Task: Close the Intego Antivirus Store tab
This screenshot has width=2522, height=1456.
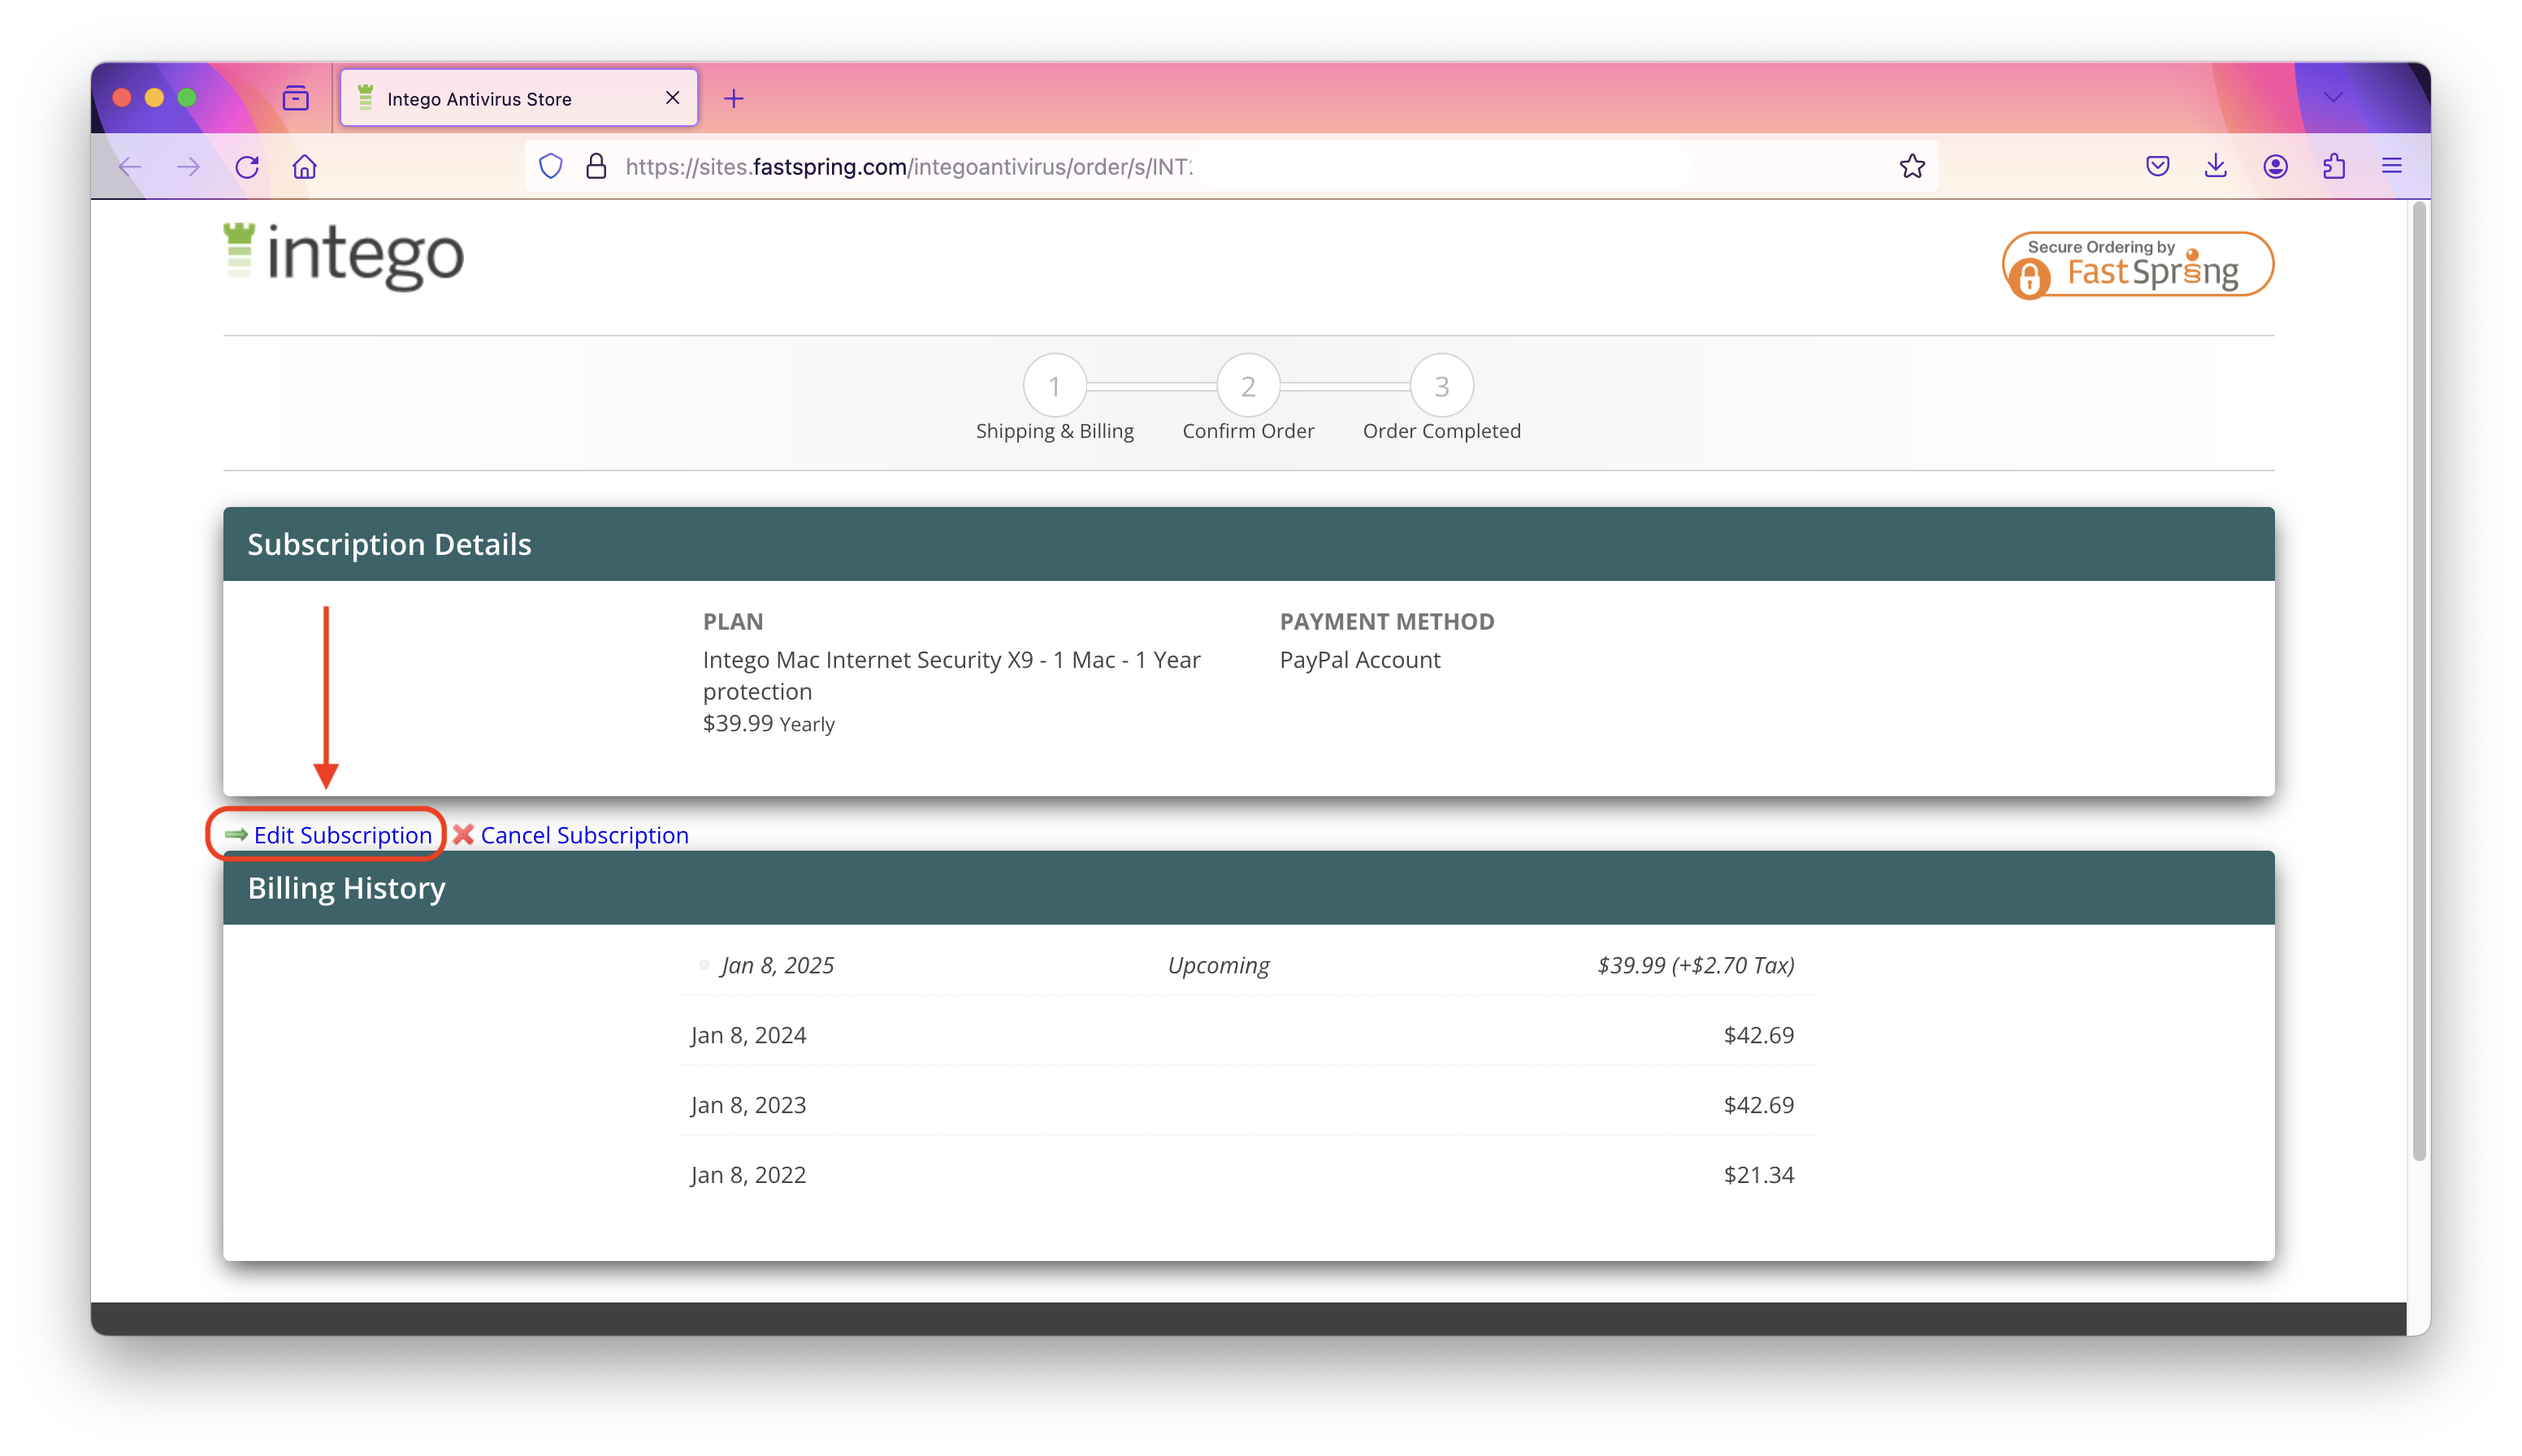Action: point(673,98)
